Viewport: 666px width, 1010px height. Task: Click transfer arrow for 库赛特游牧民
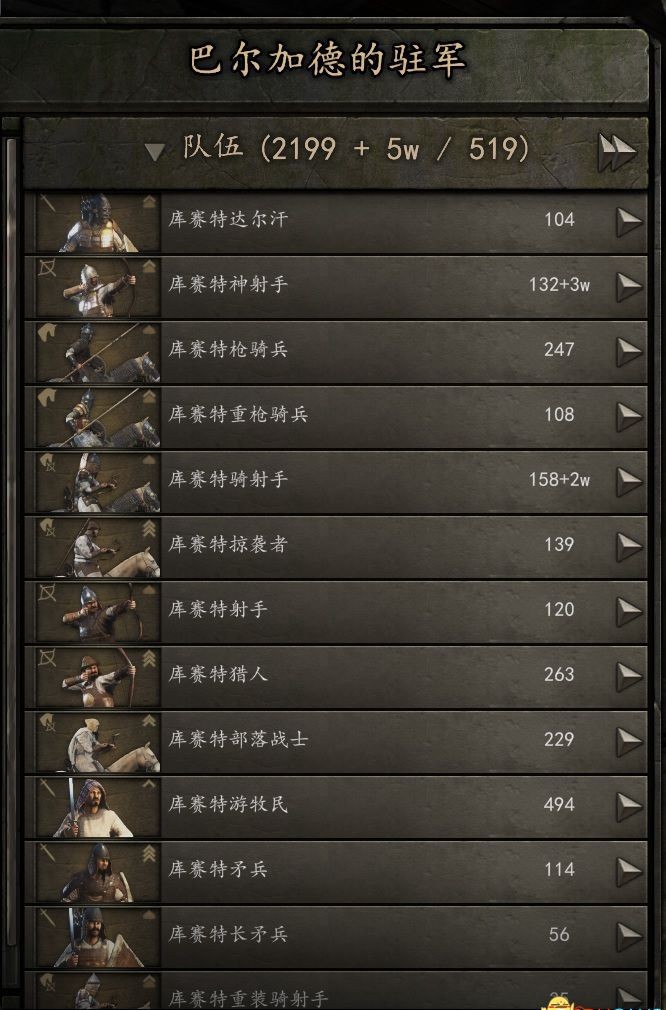(629, 808)
